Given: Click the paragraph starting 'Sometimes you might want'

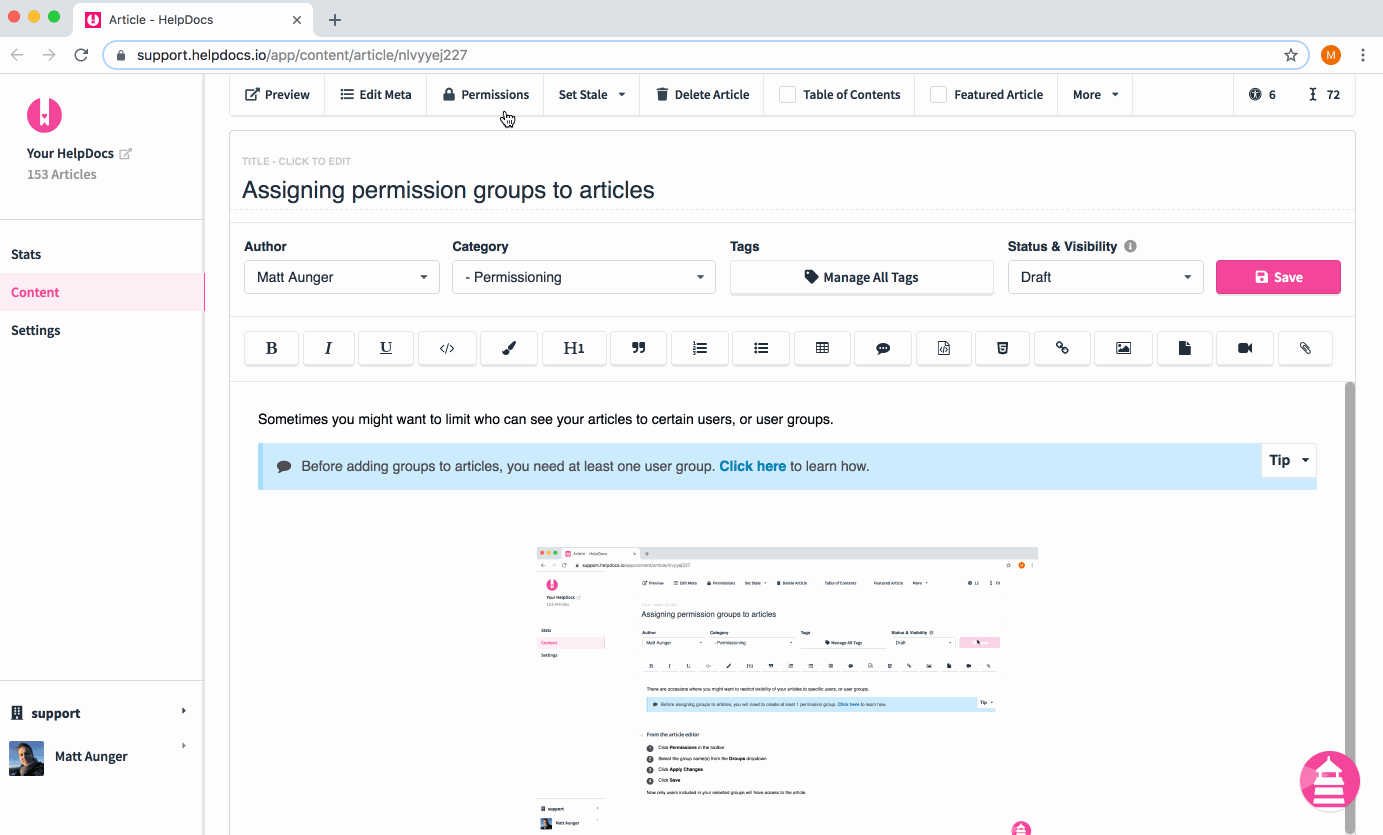Looking at the screenshot, I should 546,419.
